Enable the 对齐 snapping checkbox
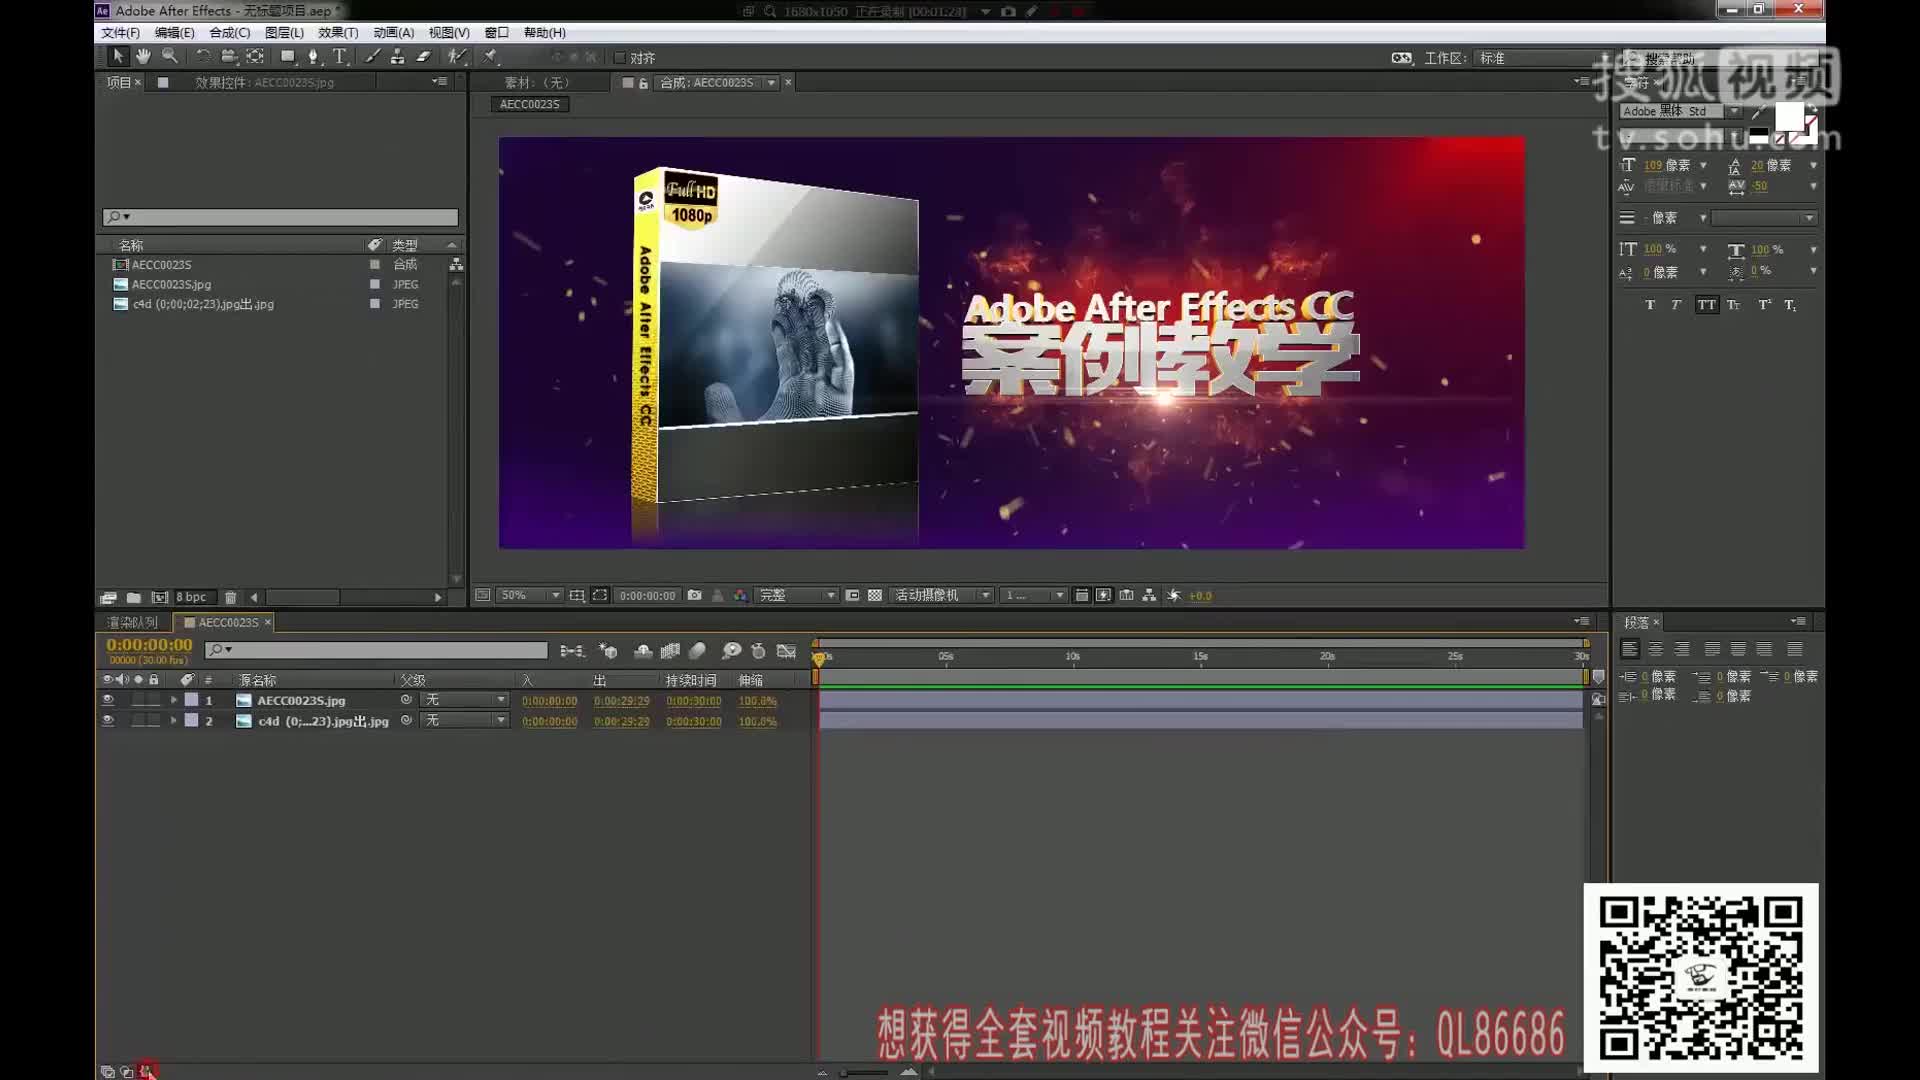This screenshot has height=1080, width=1920. click(x=620, y=58)
